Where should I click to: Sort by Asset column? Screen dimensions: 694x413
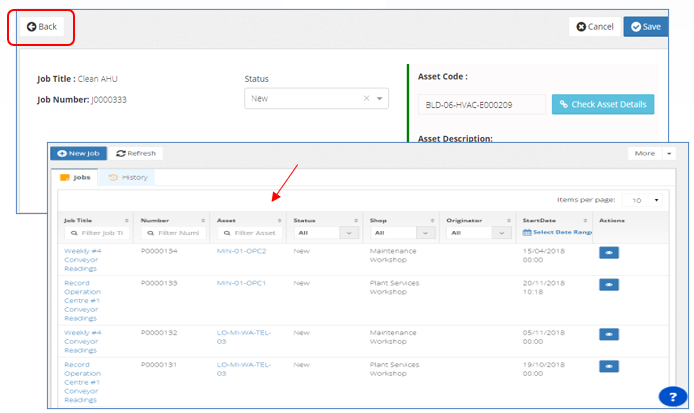280,220
